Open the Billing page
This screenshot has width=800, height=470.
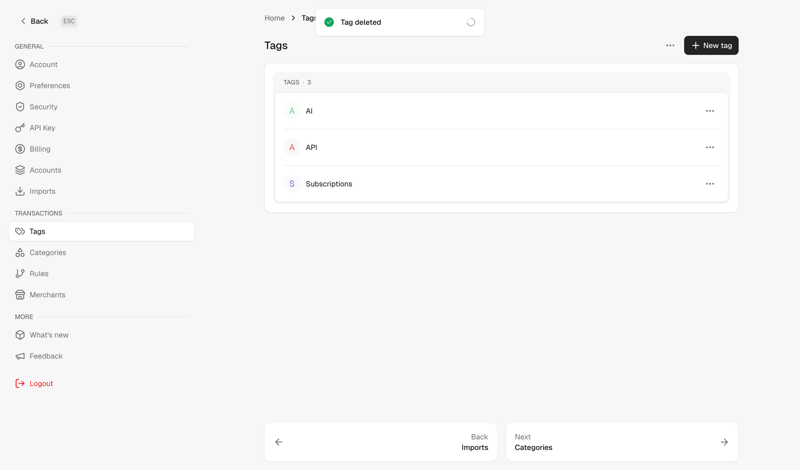click(102, 149)
